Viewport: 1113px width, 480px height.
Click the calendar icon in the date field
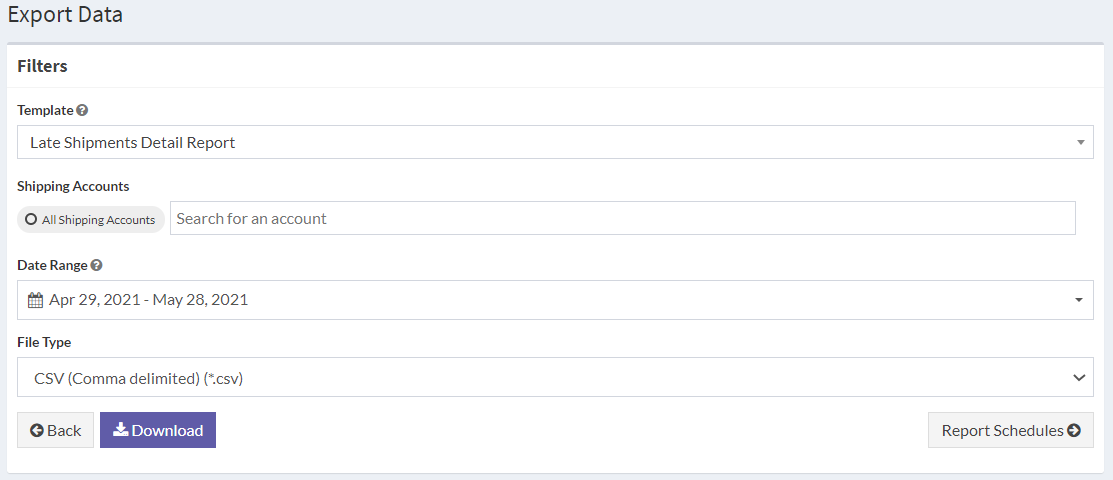pos(35,300)
